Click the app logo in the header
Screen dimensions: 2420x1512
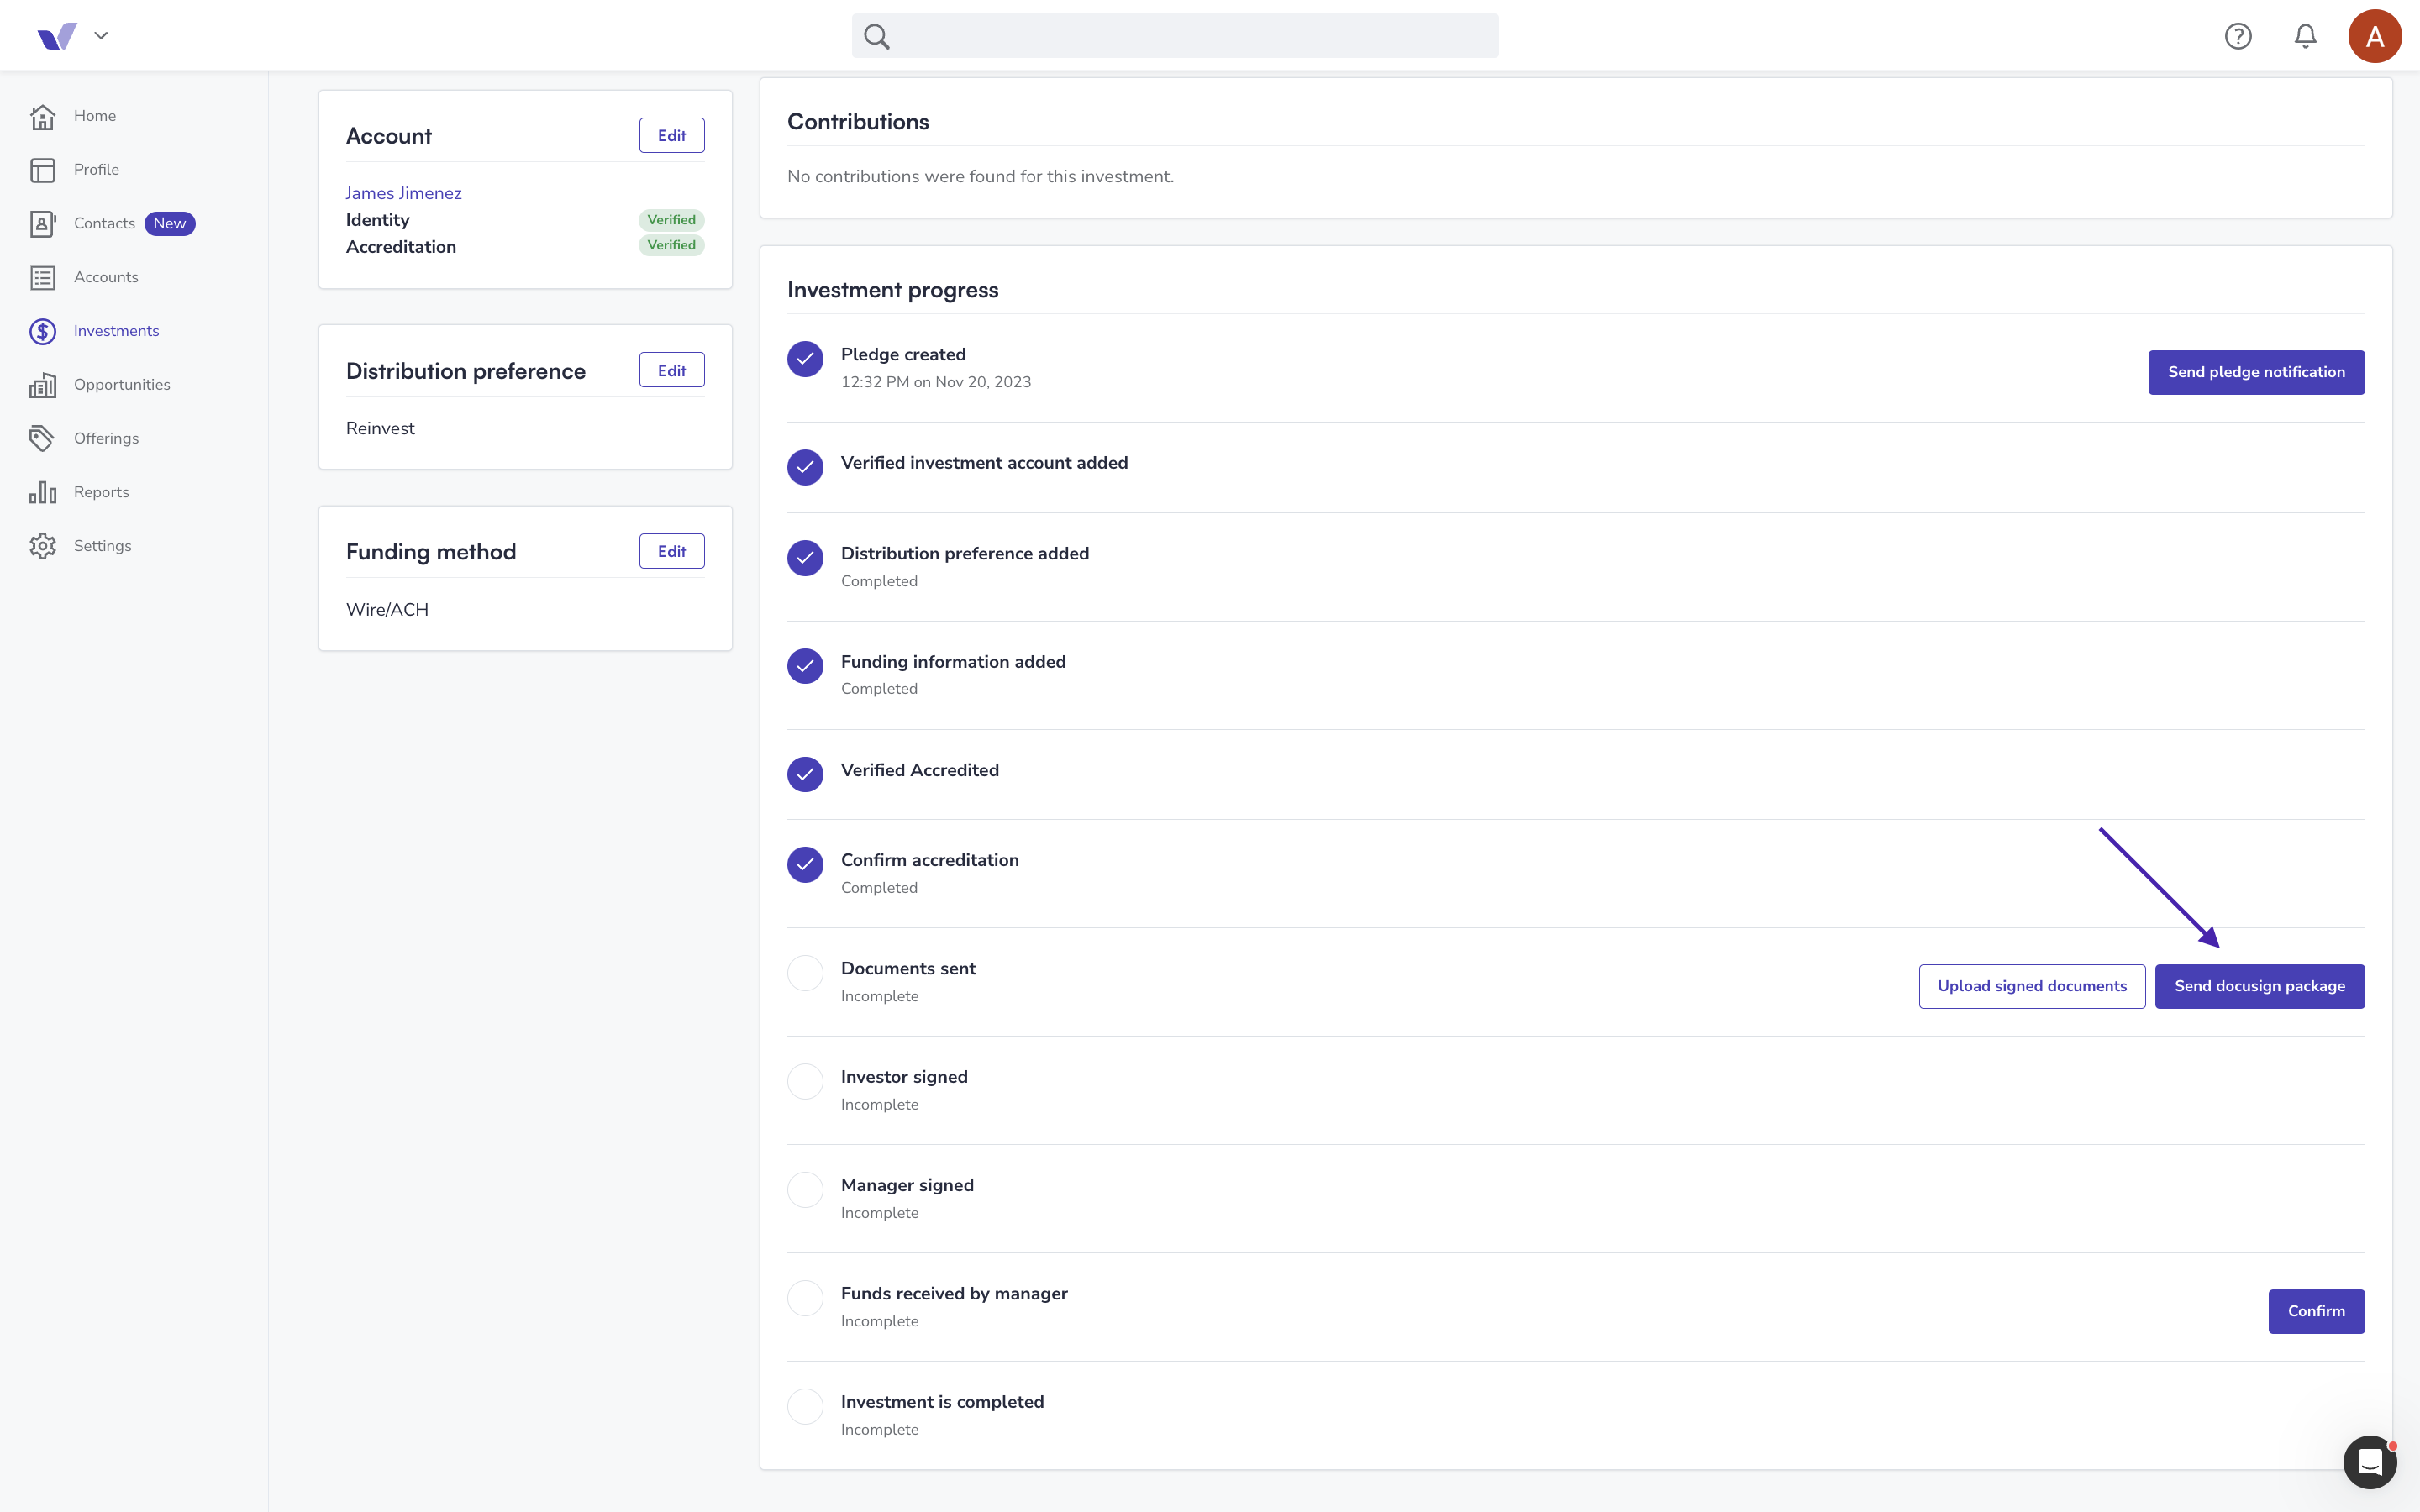coord(57,36)
